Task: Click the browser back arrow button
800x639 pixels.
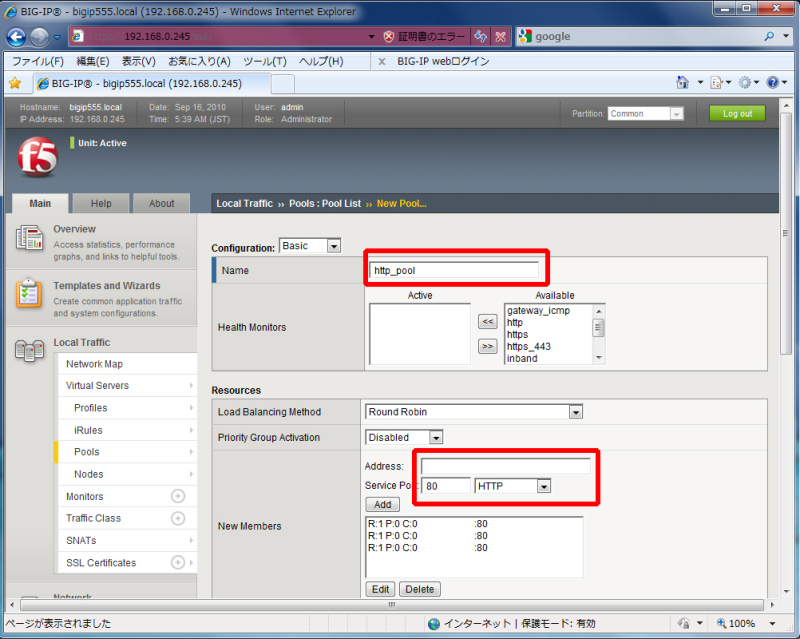Action: click(17, 37)
